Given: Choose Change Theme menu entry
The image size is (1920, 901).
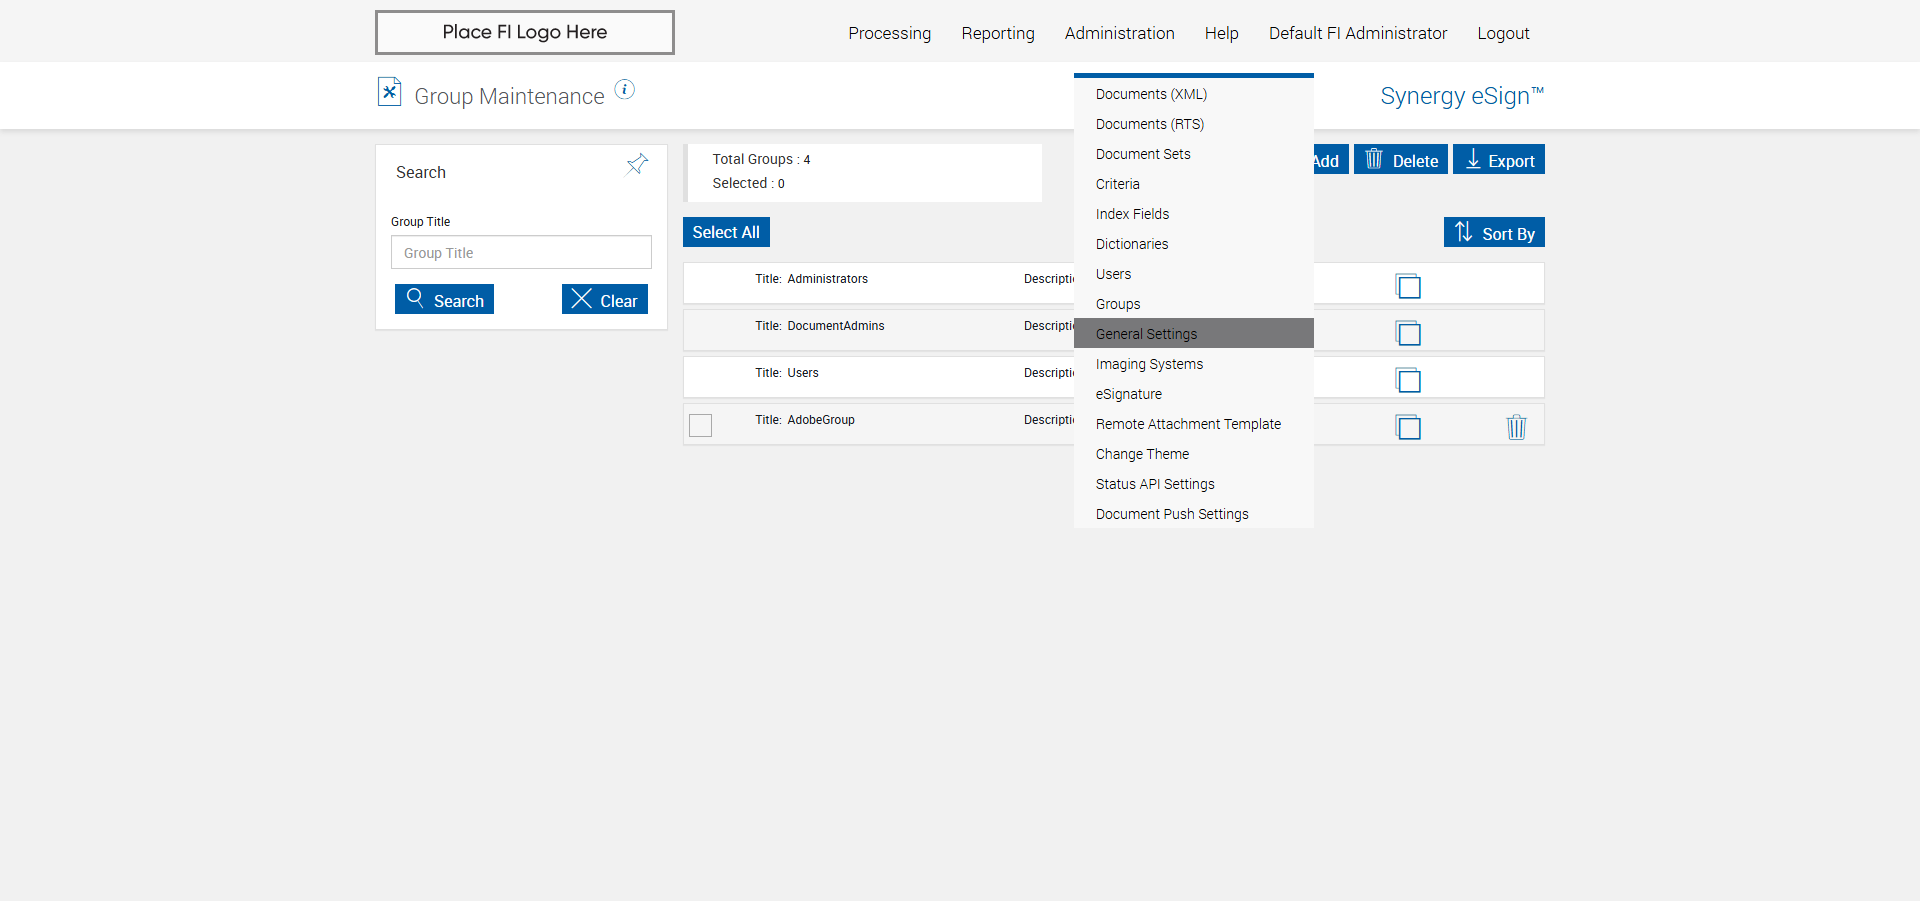Looking at the screenshot, I should [x=1142, y=454].
